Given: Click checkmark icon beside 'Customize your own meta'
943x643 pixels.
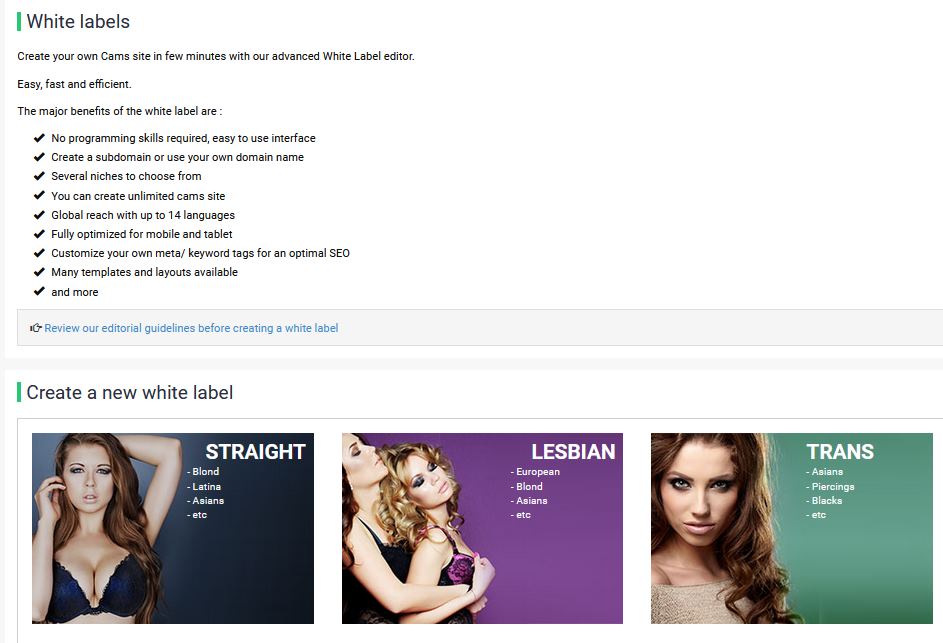Looking at the screenshot, I should [x=39, y=253].
